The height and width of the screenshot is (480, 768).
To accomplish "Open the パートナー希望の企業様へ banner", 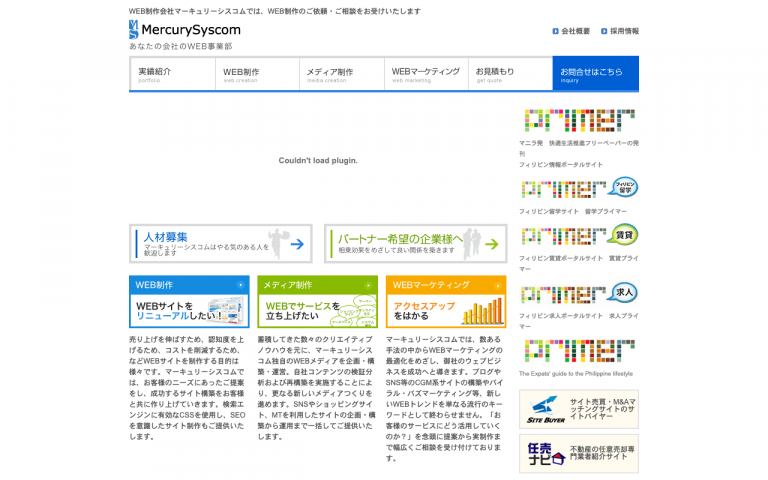I will 415,243.
